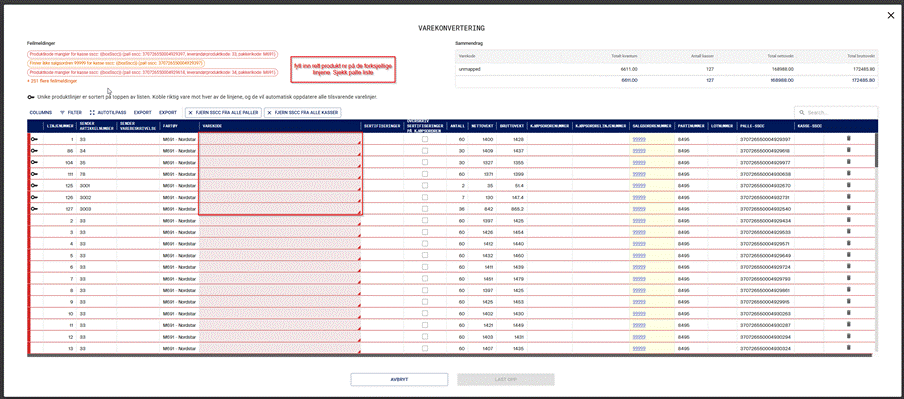Click the key icon on line 127
This screenshot has width=904, height=399.
[x=35, y=209]
